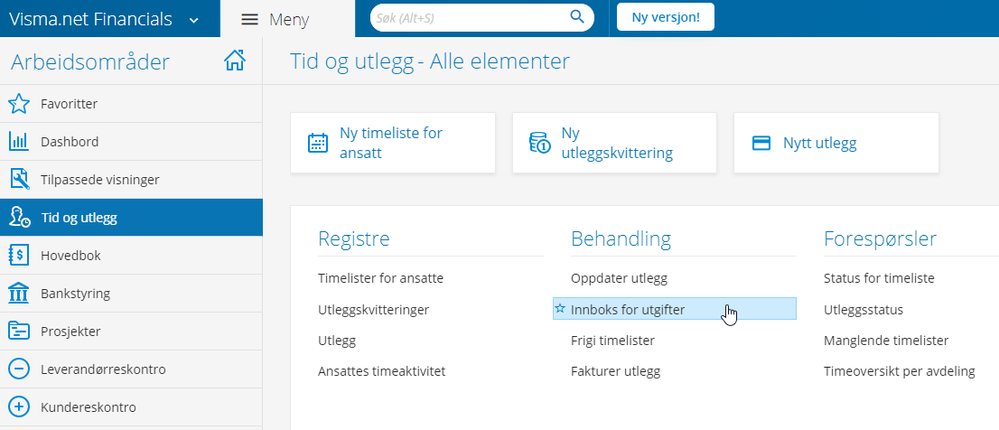Click the Bankstyring bank icon
999x430 pixels.
click(18, 294)
